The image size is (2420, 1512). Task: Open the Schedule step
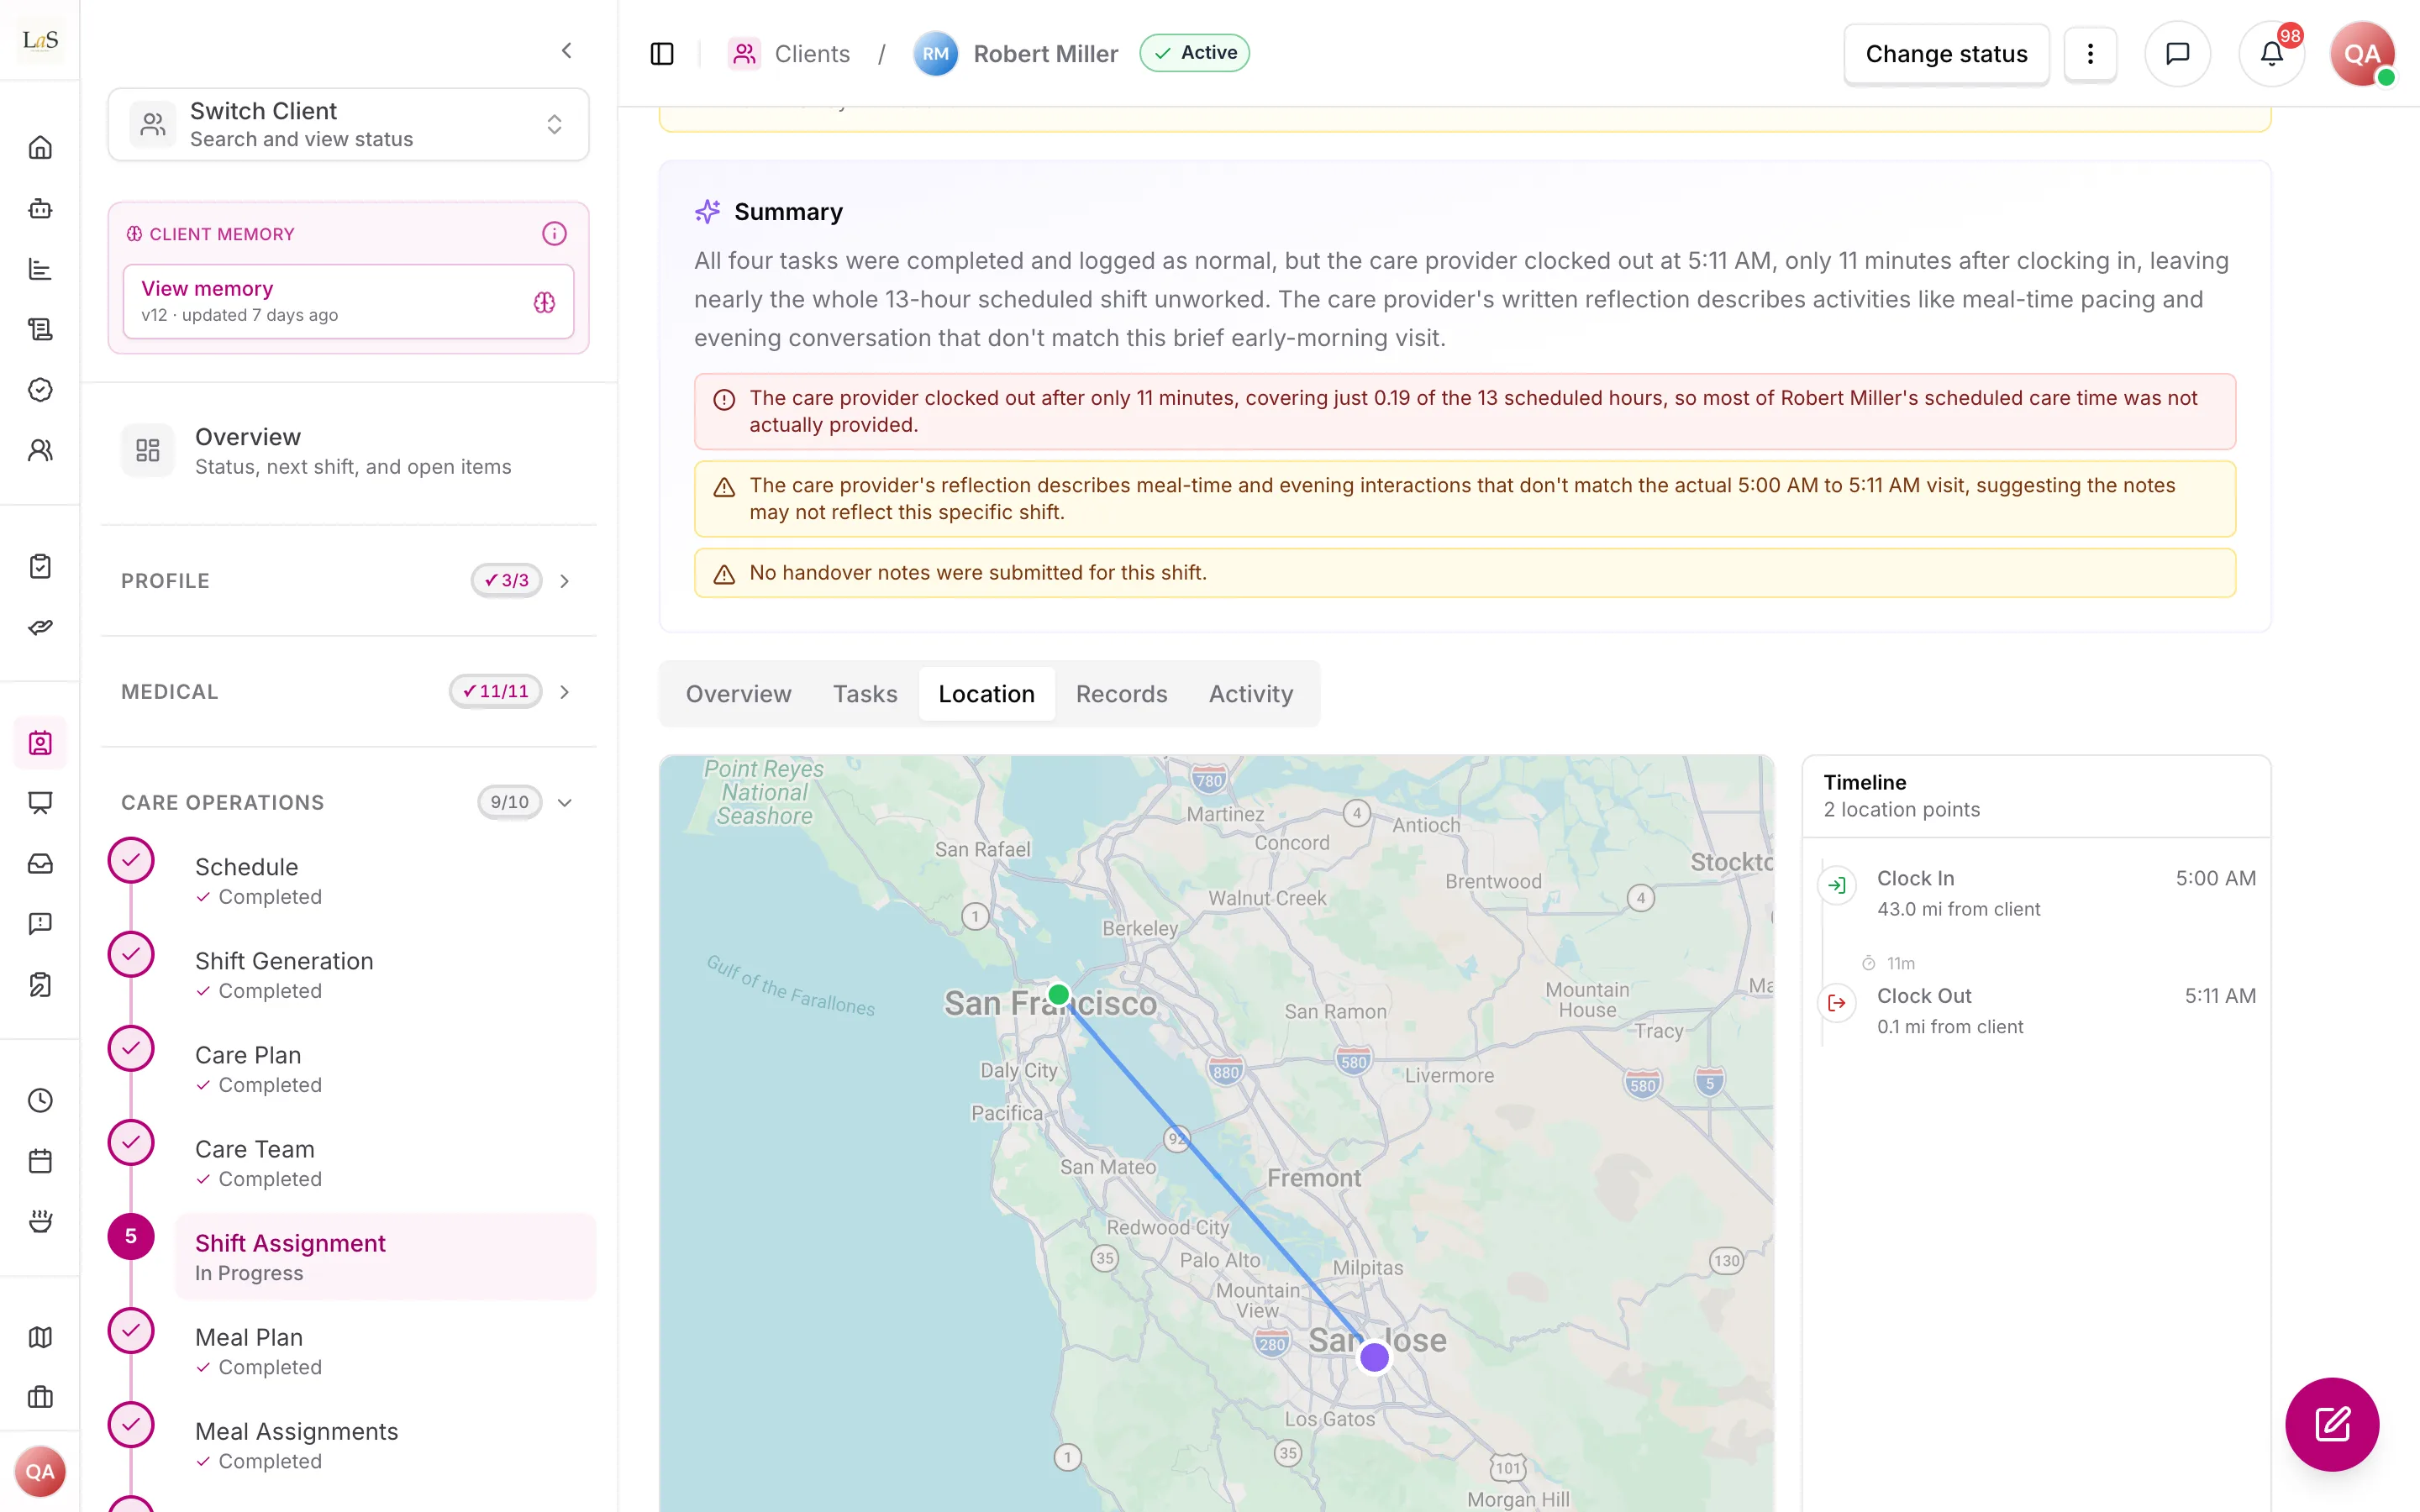(x=385, y=880)
